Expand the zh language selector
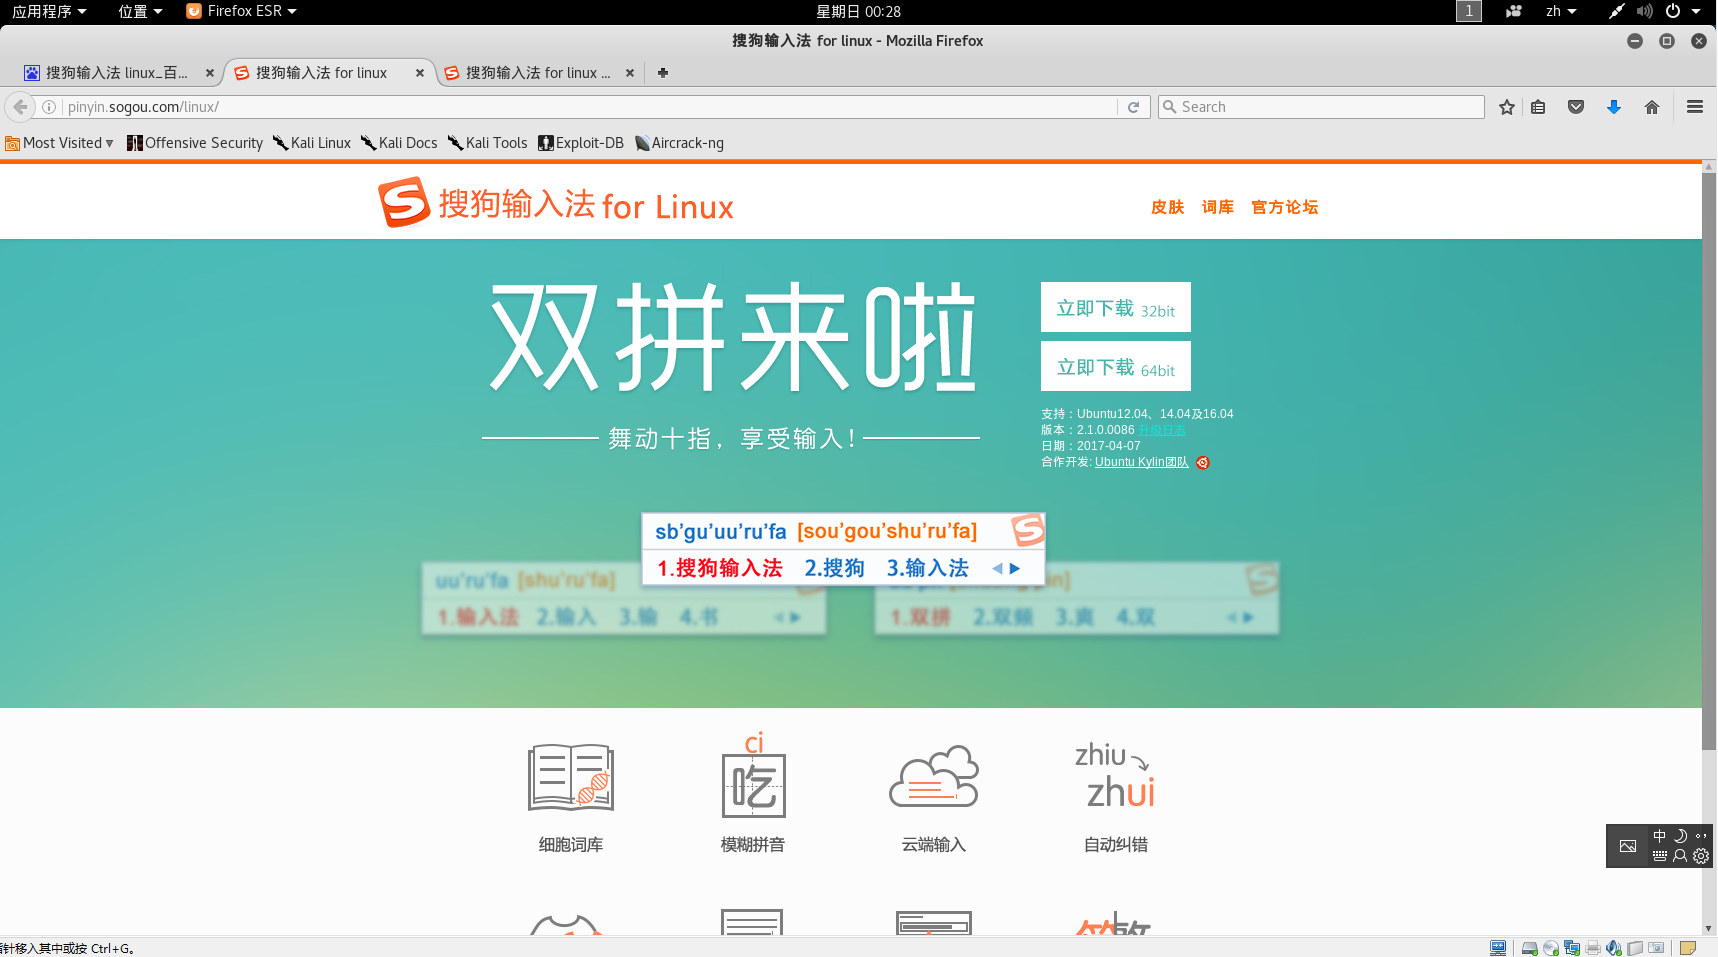 pos(1560,11)
